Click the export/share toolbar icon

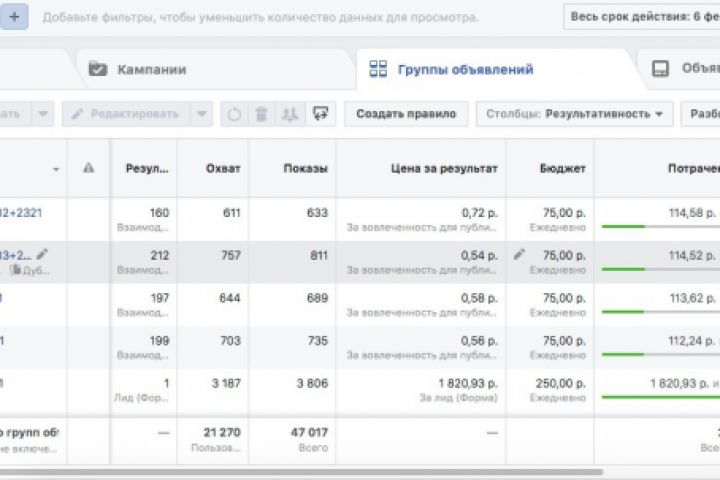point(321,113)
